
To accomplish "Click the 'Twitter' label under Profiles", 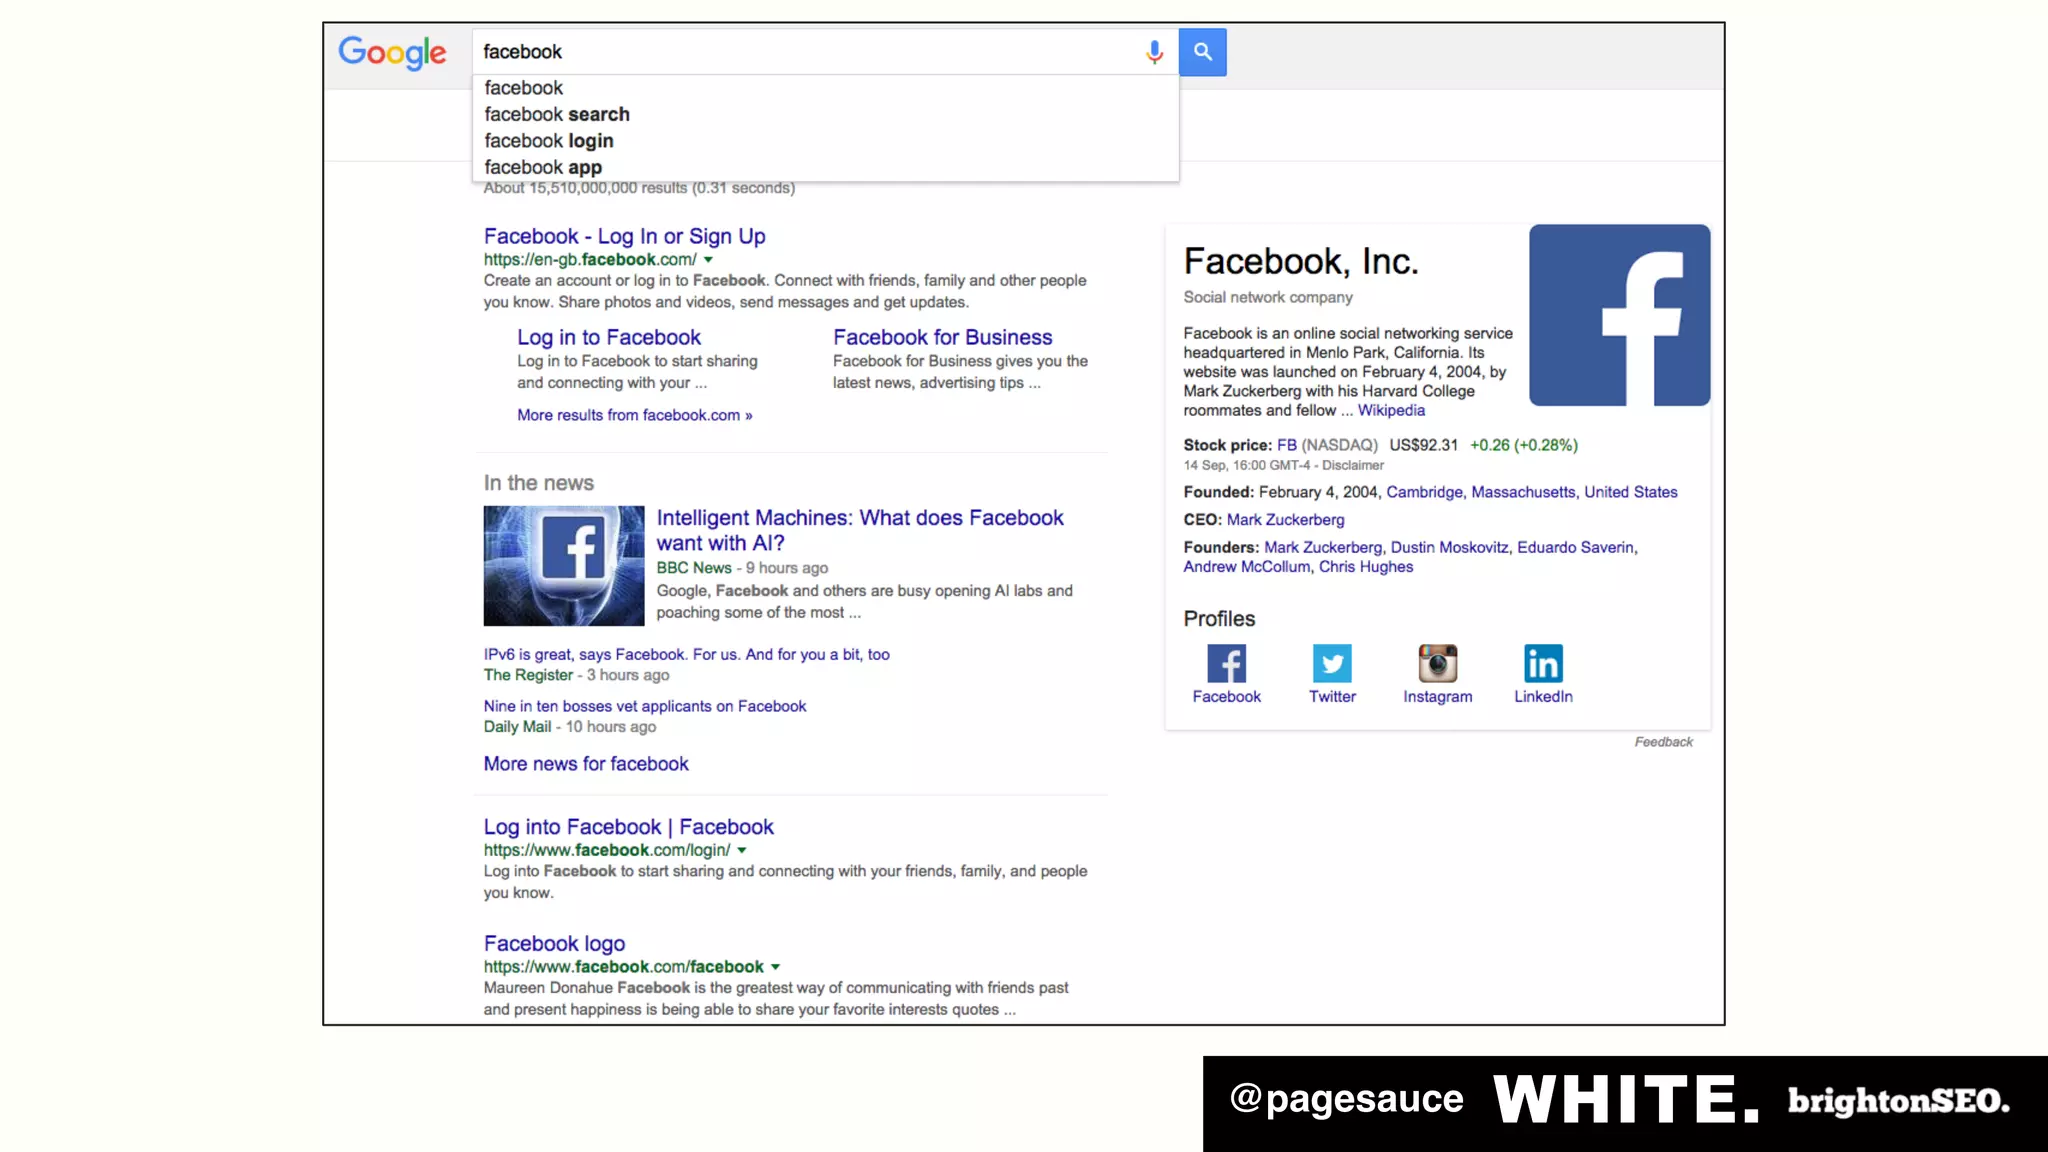I will [1332, 696].
